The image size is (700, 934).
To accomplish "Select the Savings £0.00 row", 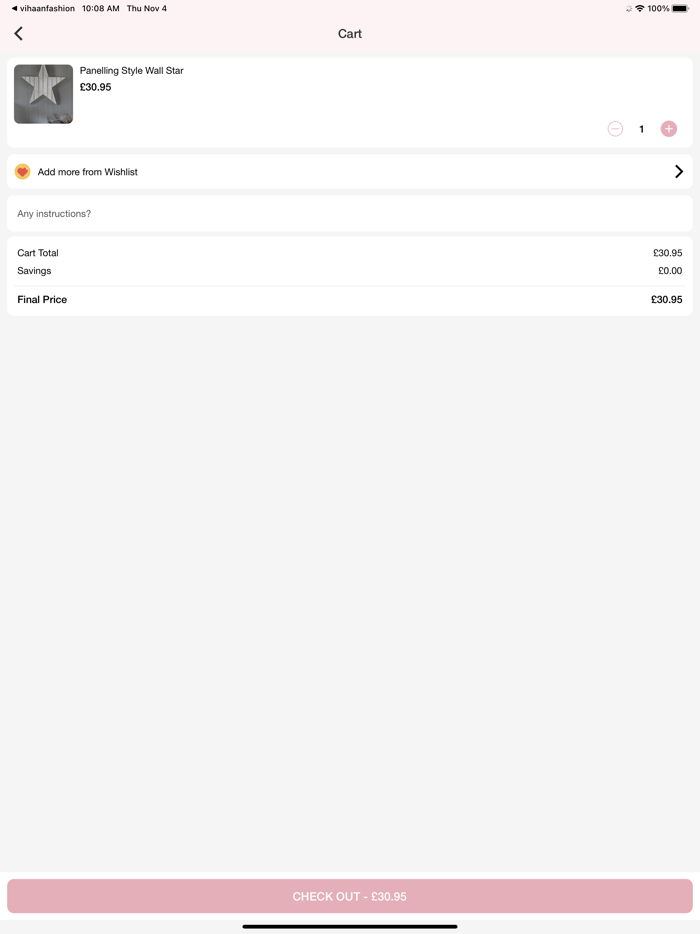I will 350,271.
